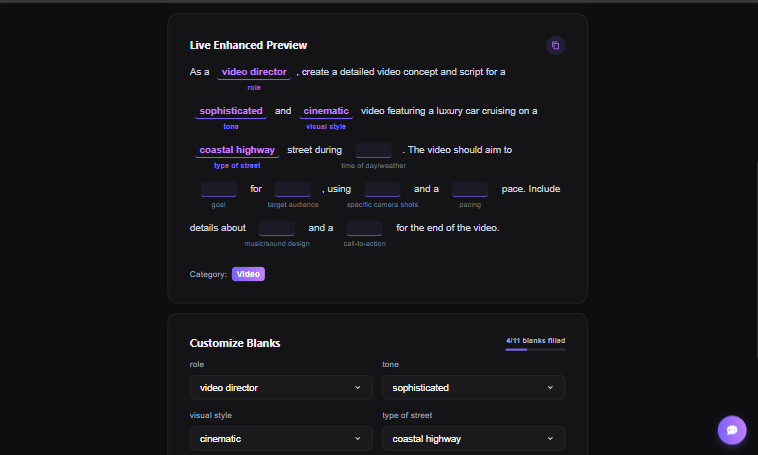The image size is (758, 455).
Task: Click the copy prompt icon
Action: tap(556, 45)
